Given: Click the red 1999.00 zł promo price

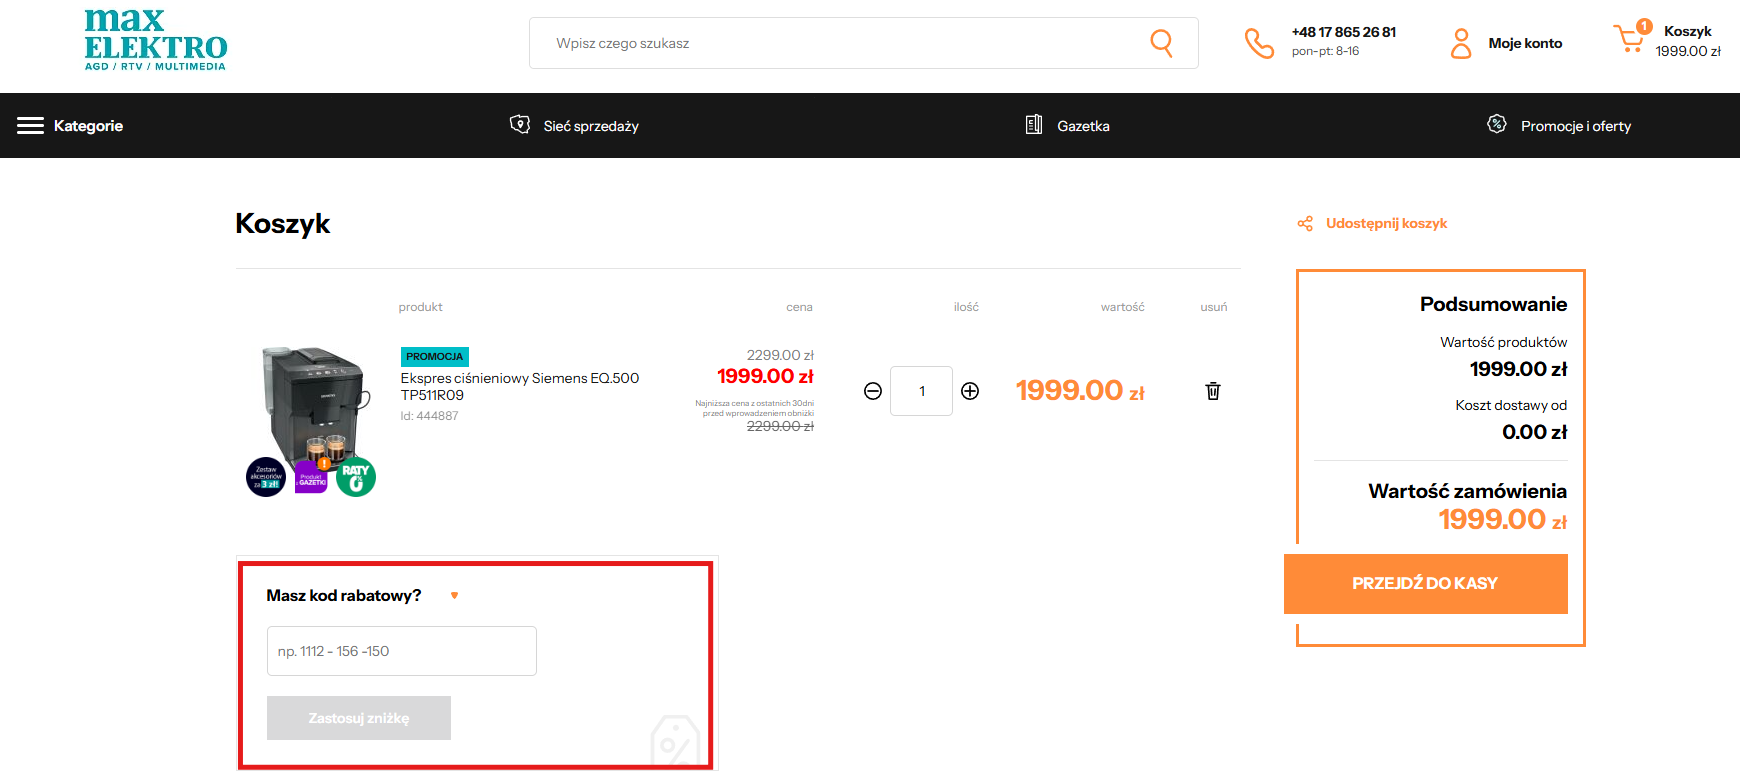Looking at the screenshot, I should [765, 376].
